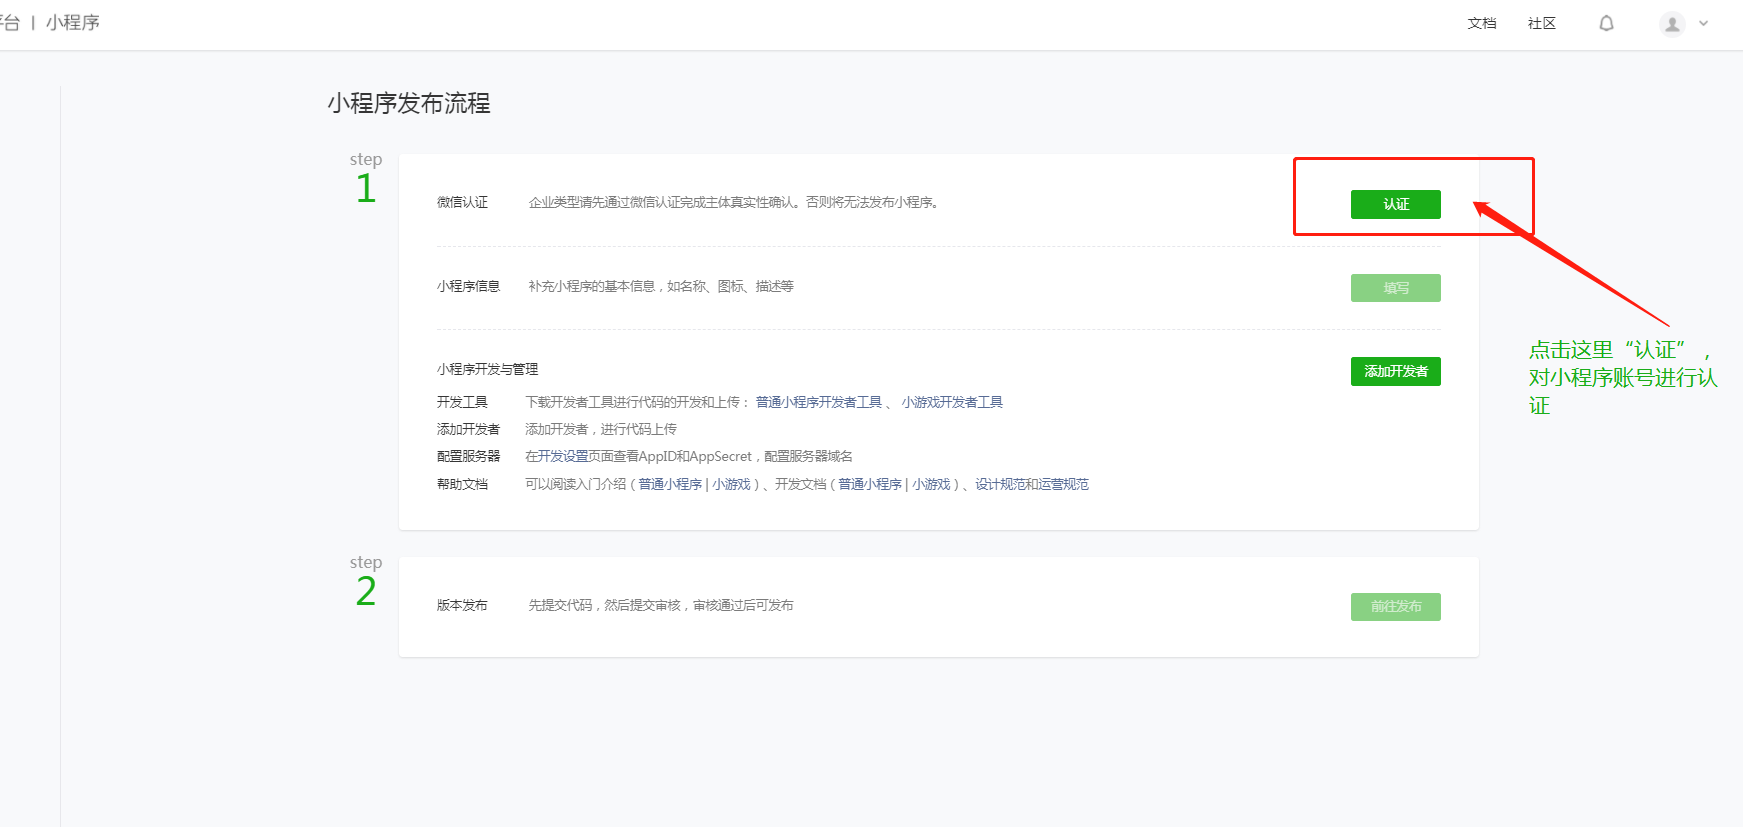This screenshot has height=827, width=1743.
Task: Click the 添加开发者 green button
Action: (x=1395, y=371)
